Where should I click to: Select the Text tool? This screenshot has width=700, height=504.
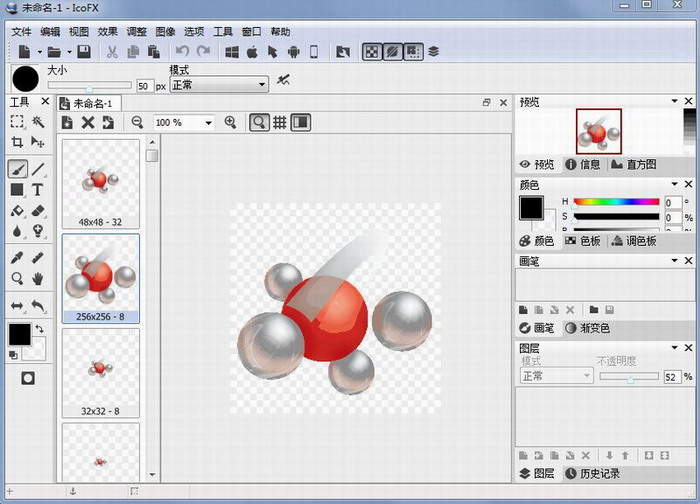38,190
